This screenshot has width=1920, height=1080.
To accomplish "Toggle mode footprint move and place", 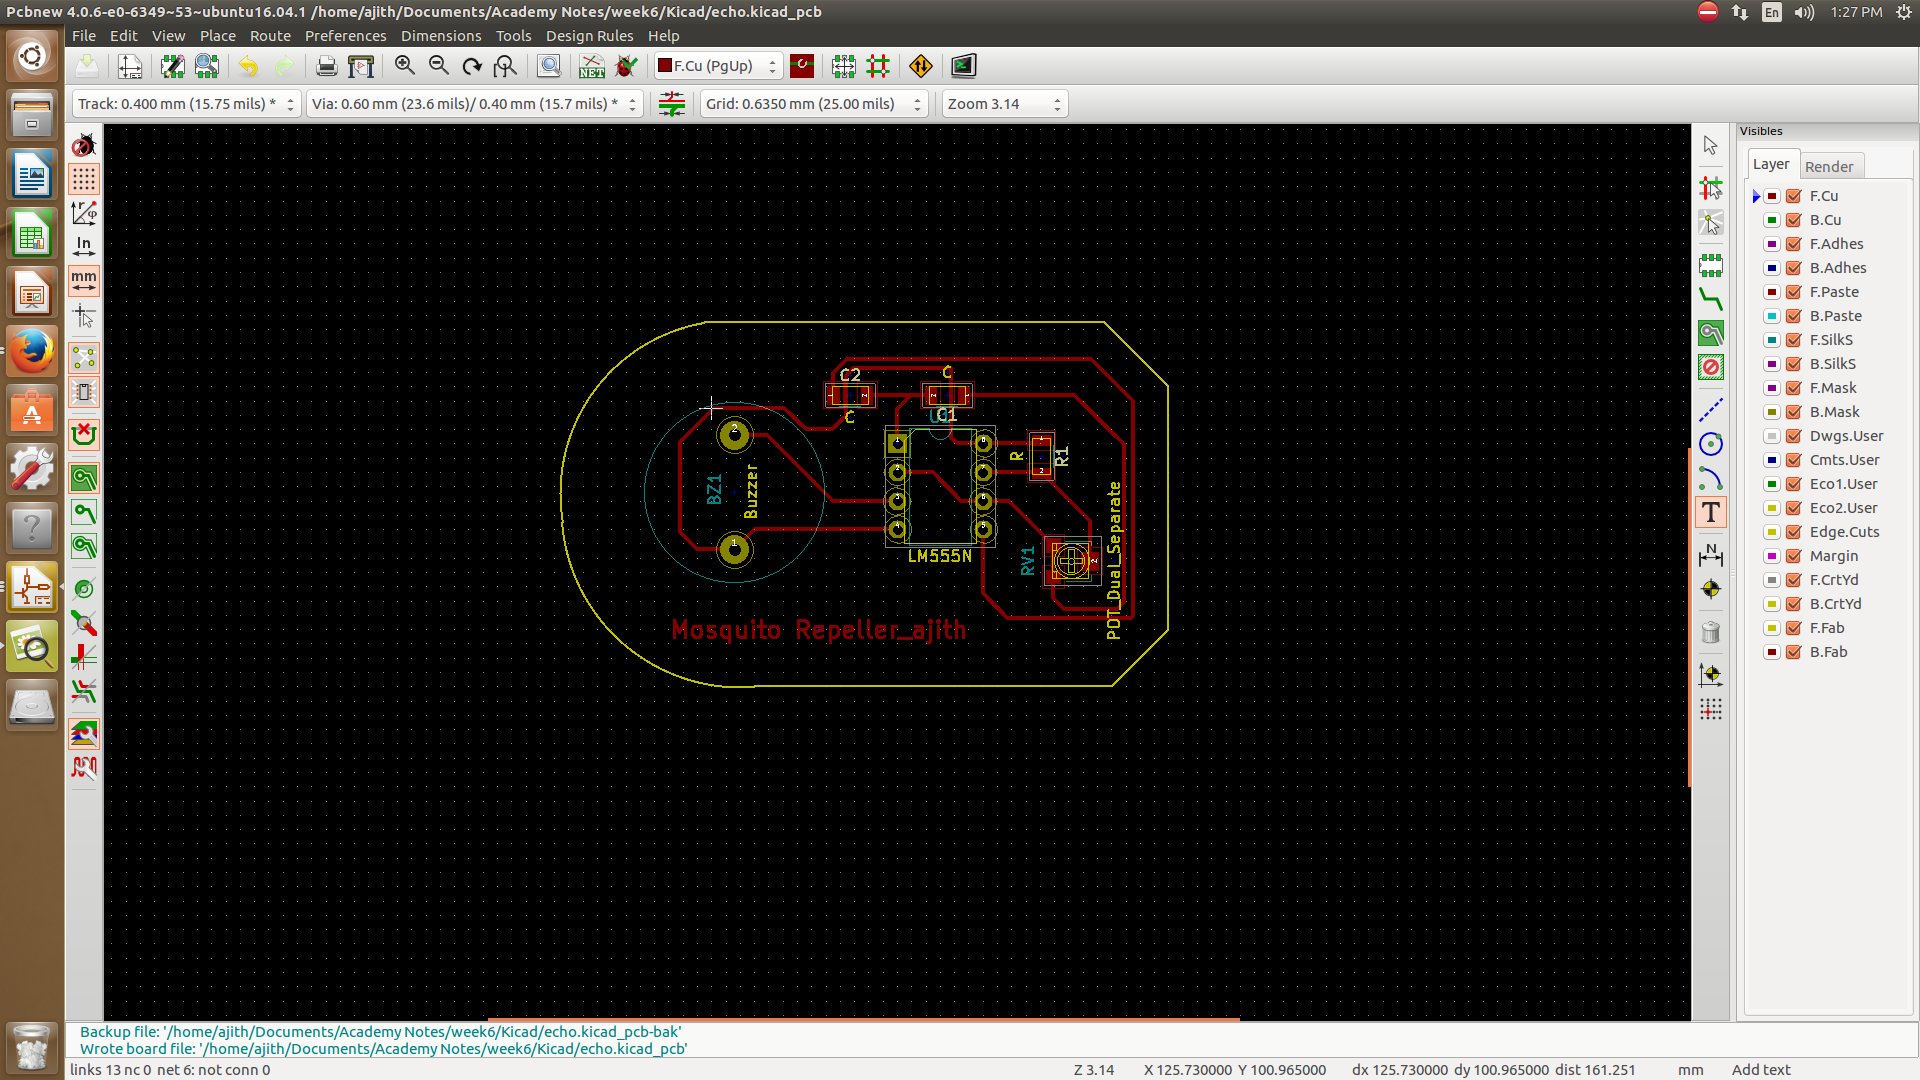I will [844, 66].
